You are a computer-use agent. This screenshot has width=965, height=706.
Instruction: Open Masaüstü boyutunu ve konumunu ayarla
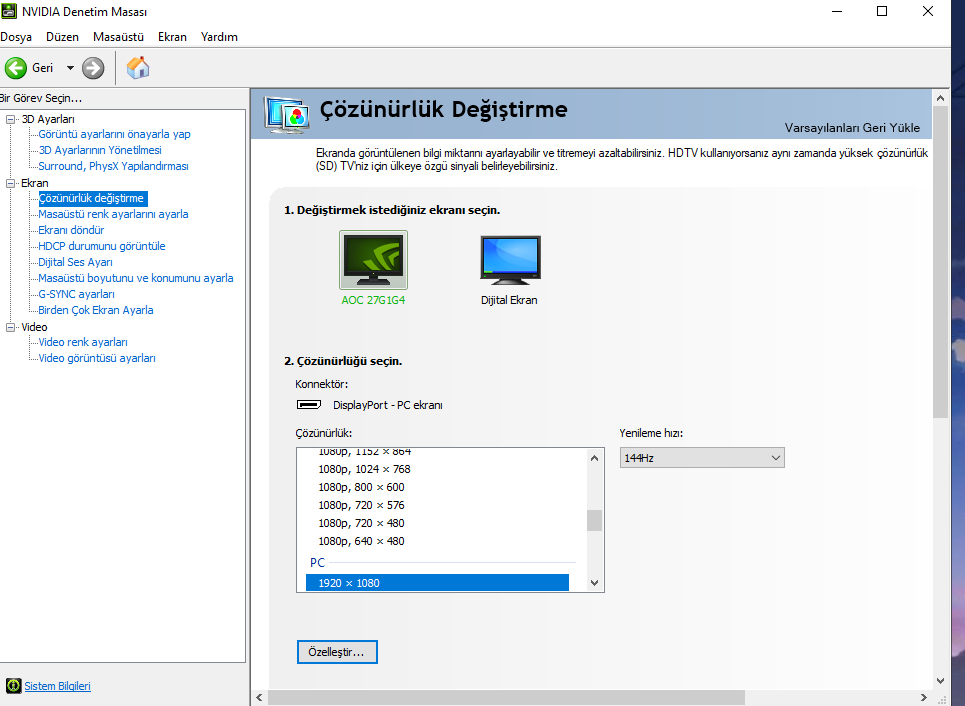pos(135,278)
